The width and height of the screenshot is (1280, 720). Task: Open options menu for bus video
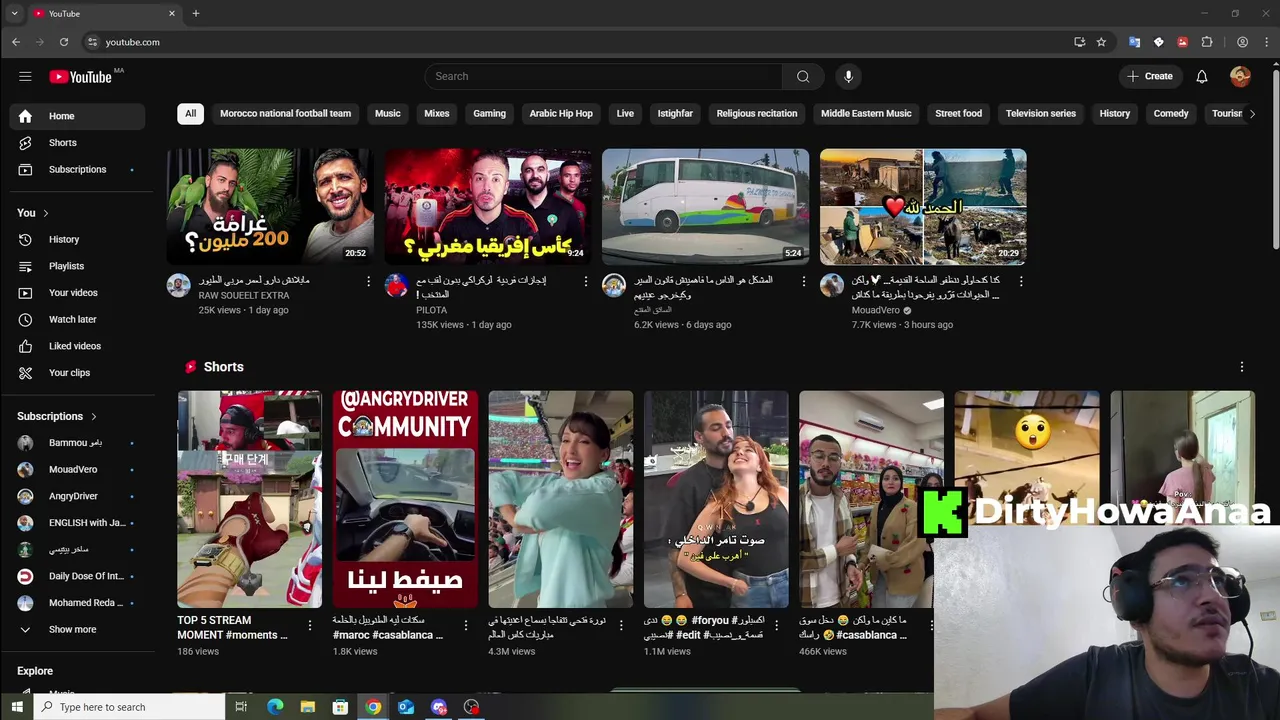(x=803, y=281)
